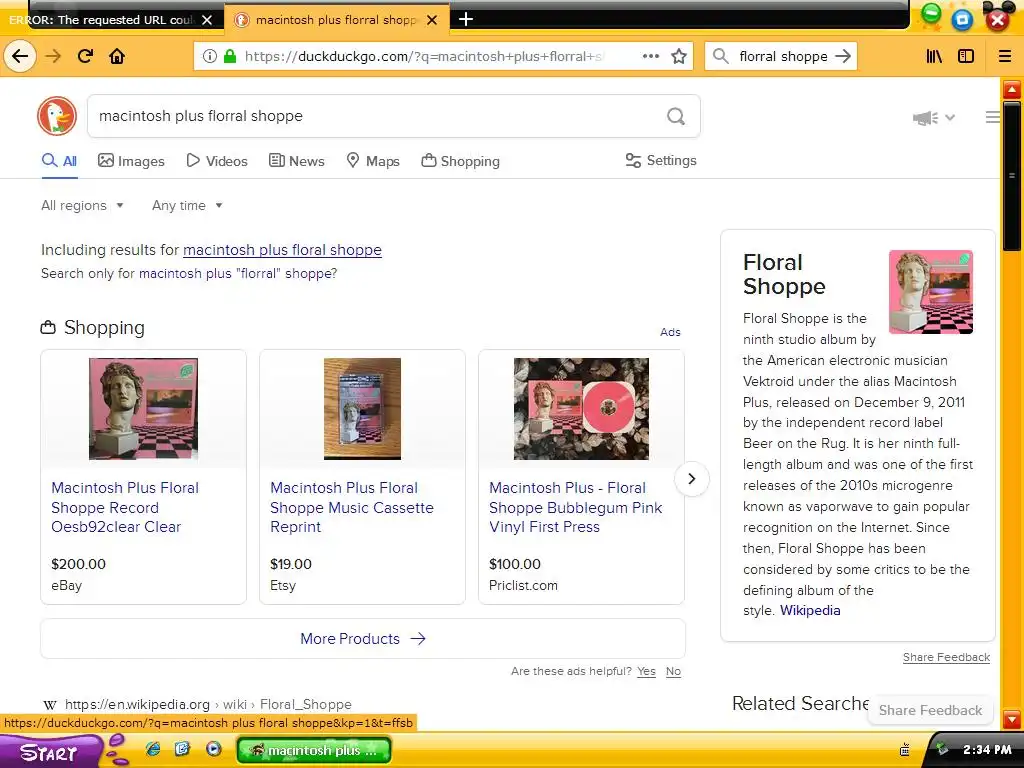Launch Internet Explorer from quick launch
The width and height of the screenshot is (1024, 768).
point(153,749)
